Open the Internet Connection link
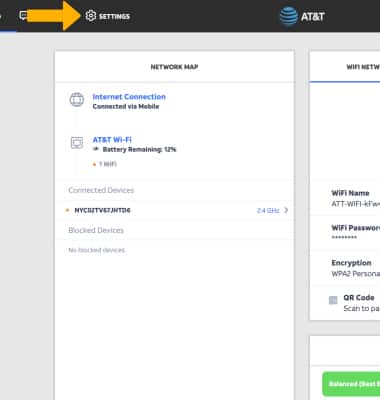 coord(129,97)
